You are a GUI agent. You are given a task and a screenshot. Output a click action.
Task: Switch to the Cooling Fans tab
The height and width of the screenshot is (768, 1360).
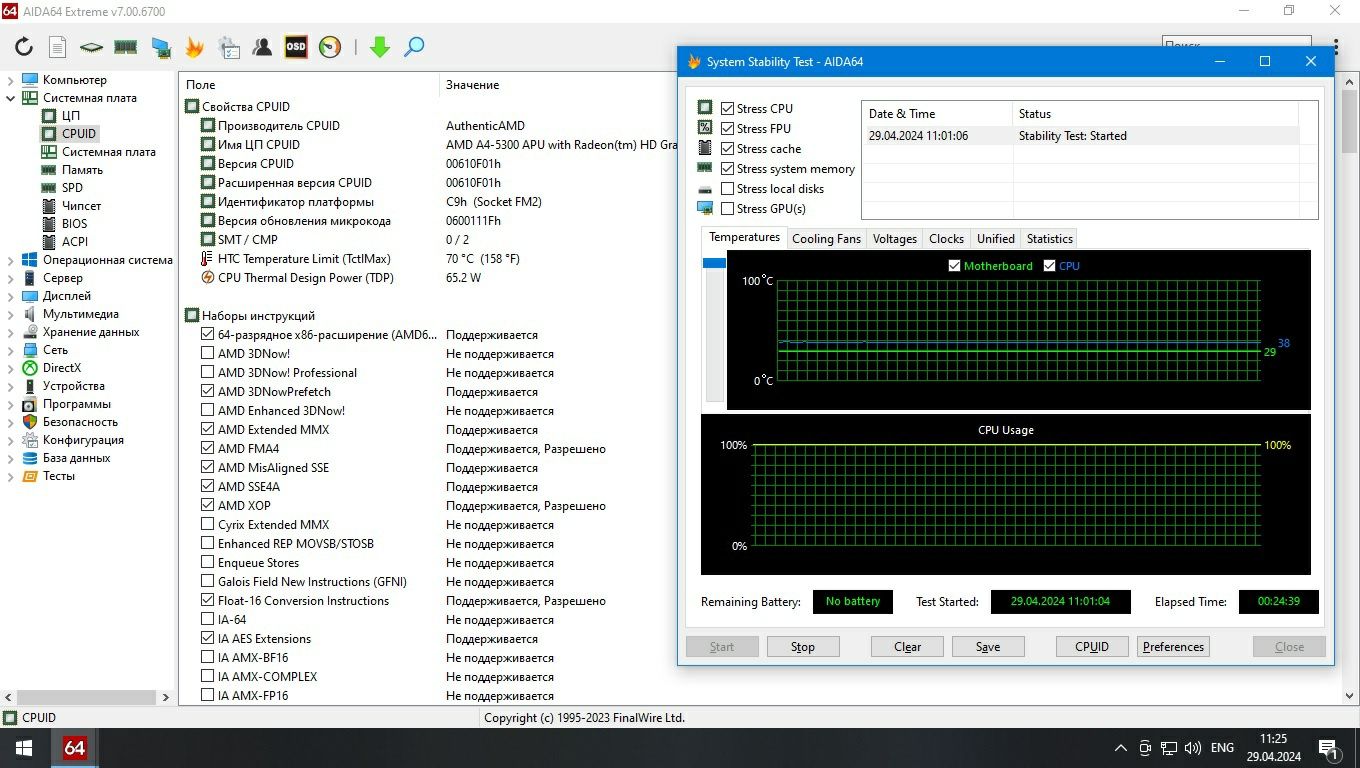click(826, 239)
